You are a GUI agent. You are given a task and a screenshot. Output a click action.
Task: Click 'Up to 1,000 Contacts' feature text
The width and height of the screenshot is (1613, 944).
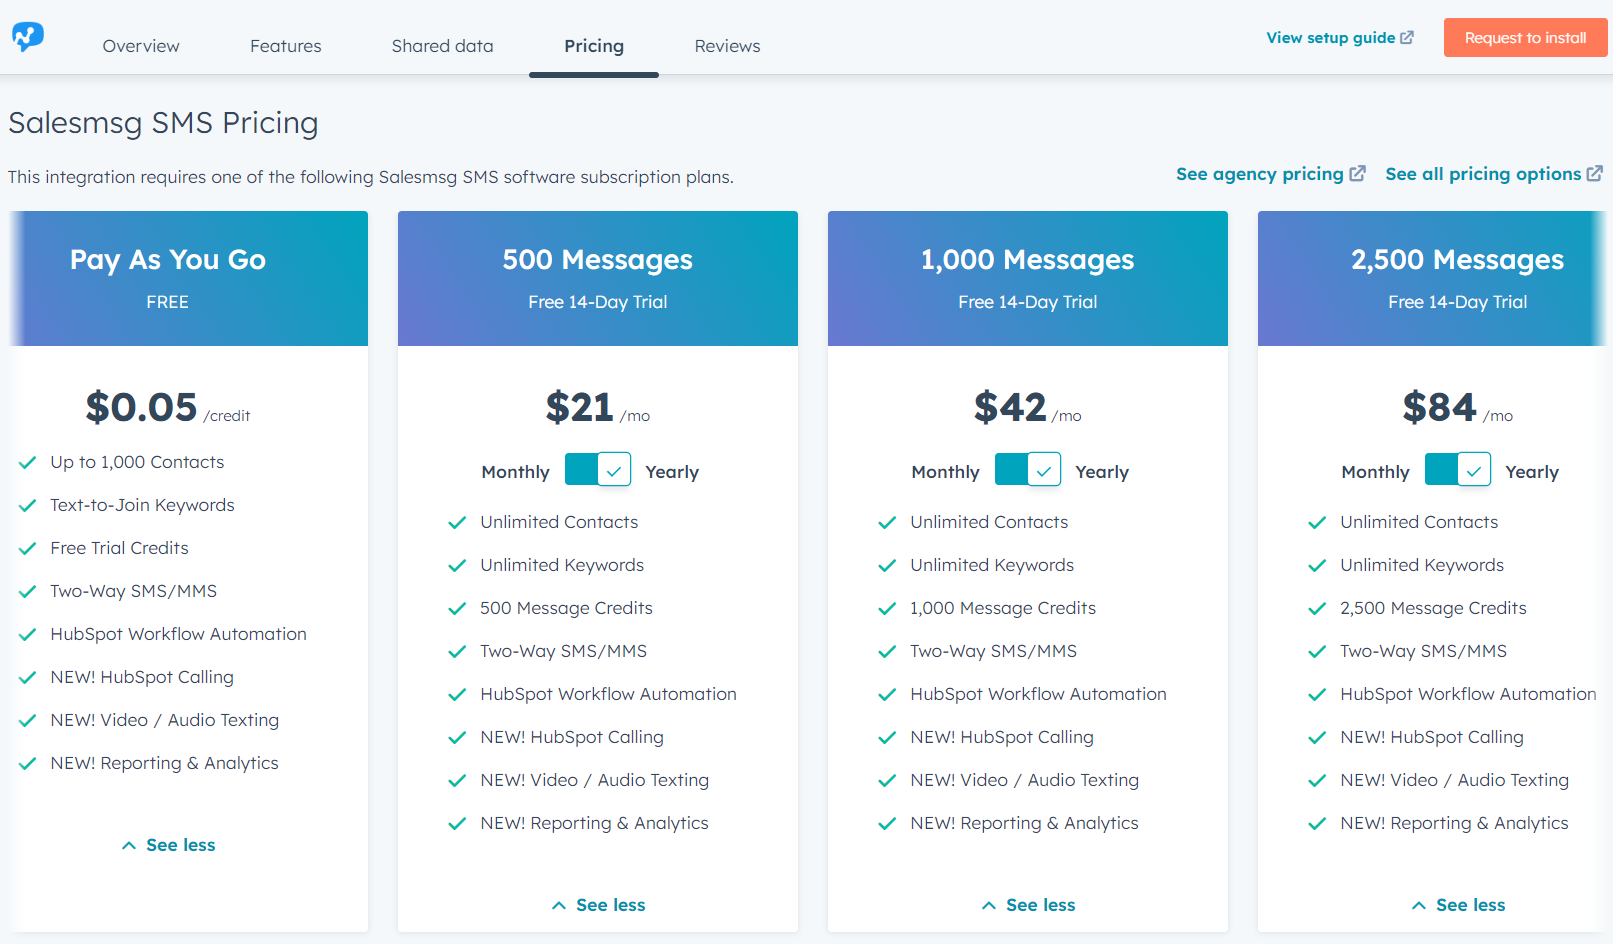click(137, 462)
